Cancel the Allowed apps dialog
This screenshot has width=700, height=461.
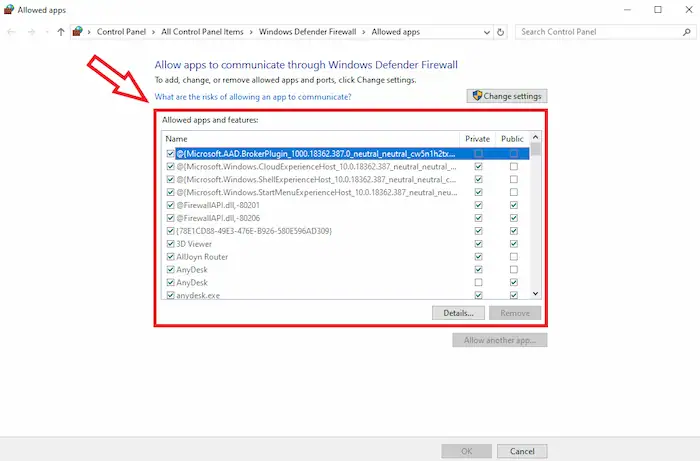pos(522,451)
